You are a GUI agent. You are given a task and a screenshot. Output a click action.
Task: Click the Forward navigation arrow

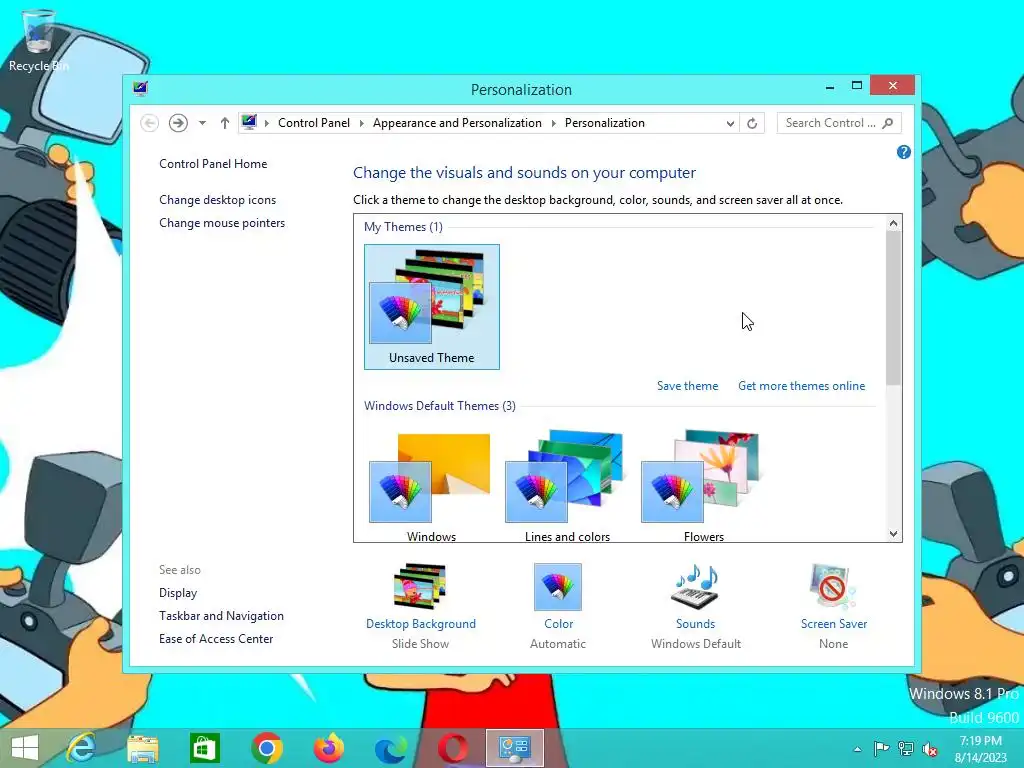tap(178, 123)
